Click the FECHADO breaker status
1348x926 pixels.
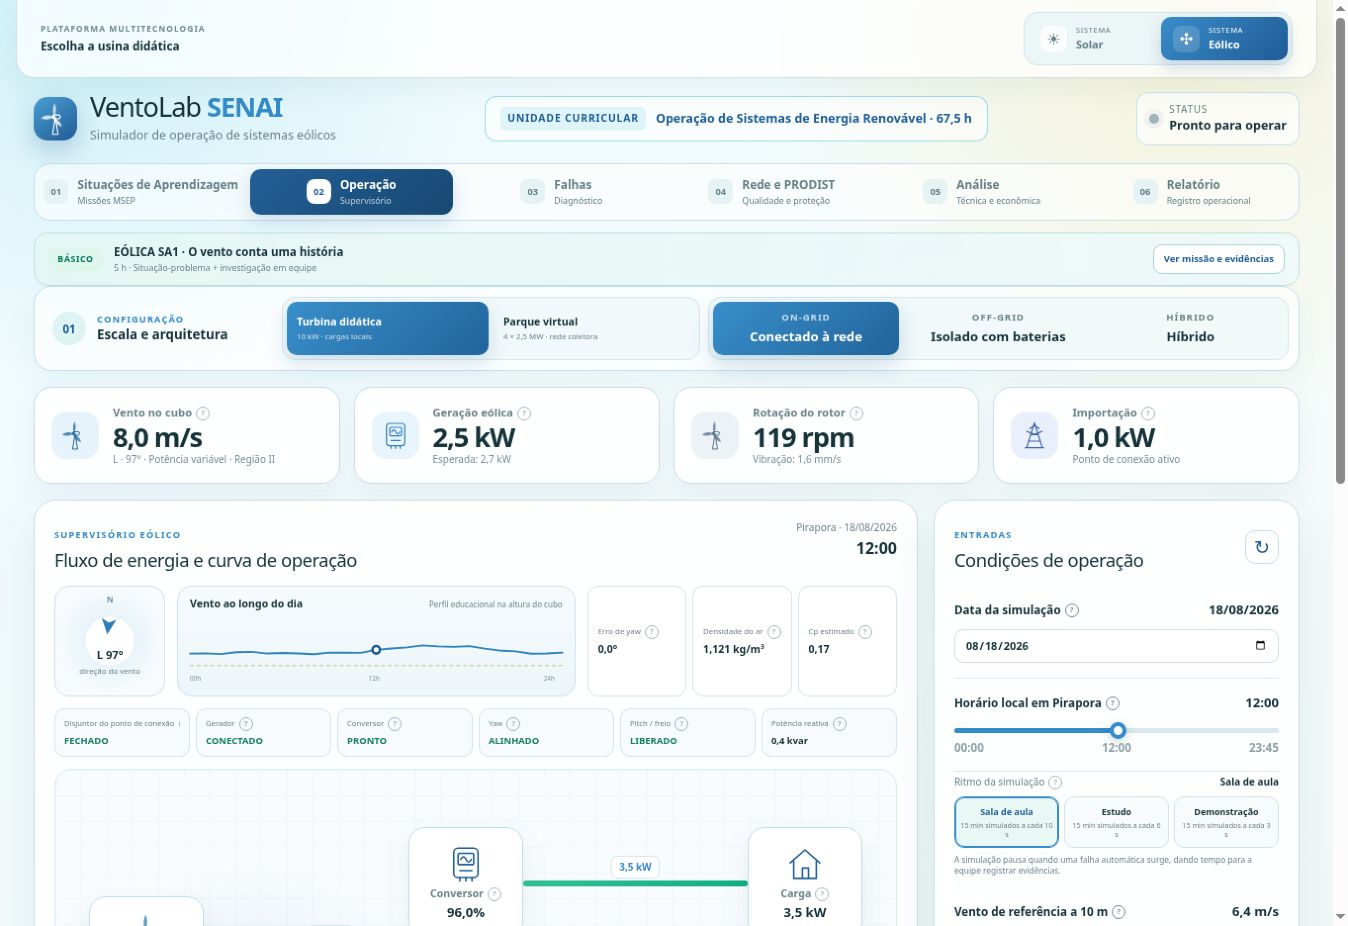coord(86,741)
